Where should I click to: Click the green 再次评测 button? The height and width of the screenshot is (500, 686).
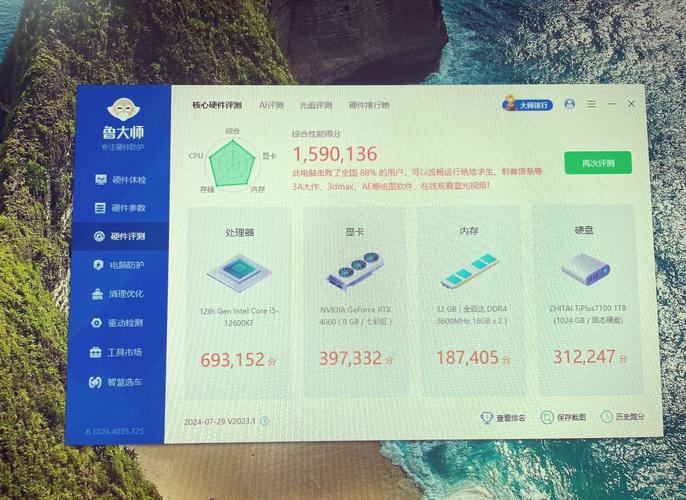[x=598, y=163]
